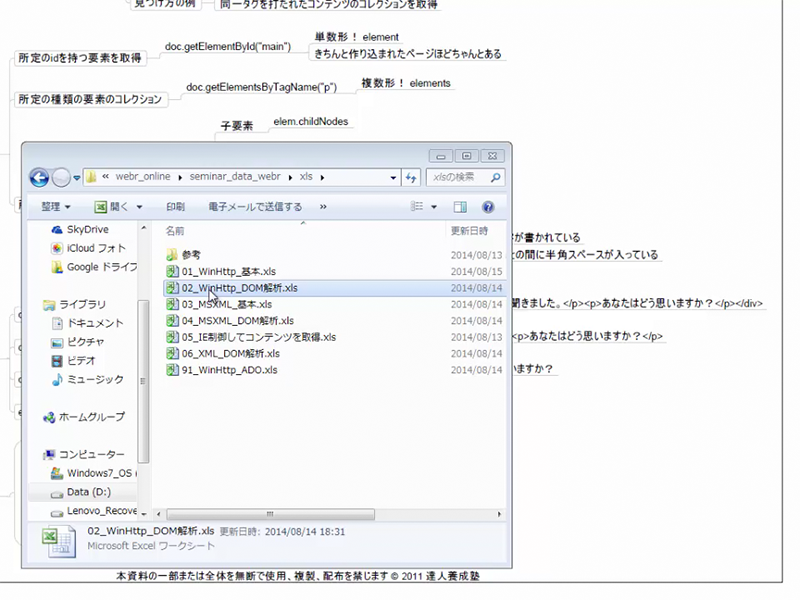Click seminar_data_webr in the address path
Screen dimensions: 800x600
coord(237,178)
